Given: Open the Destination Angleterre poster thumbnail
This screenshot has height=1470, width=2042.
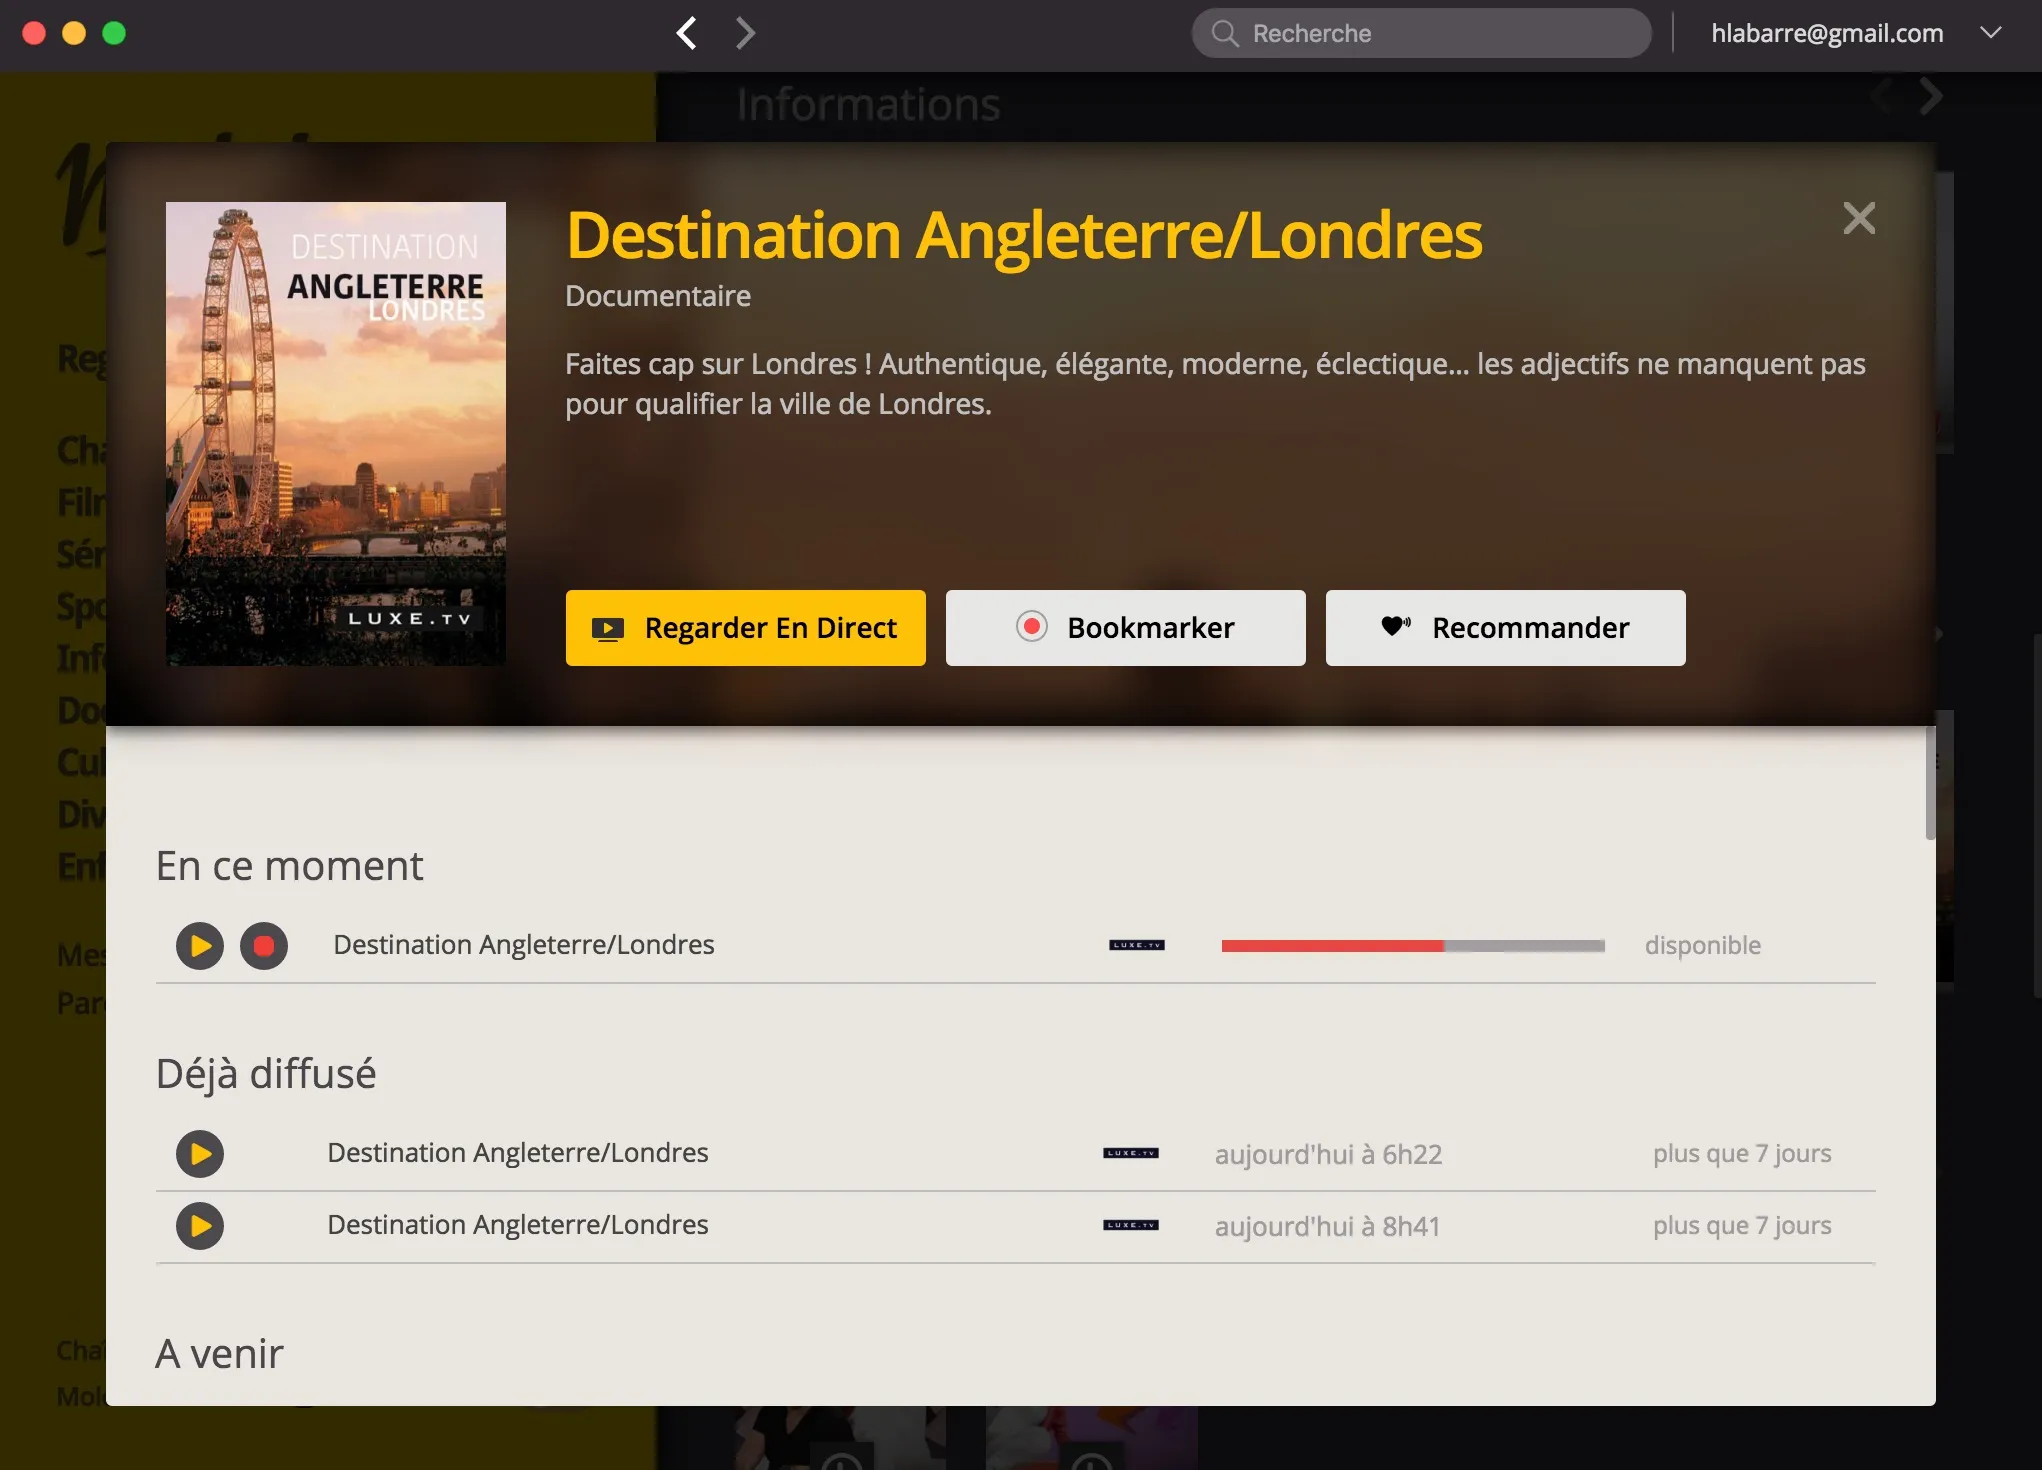Looking at the screenshot, I should [x=336, y=434].
